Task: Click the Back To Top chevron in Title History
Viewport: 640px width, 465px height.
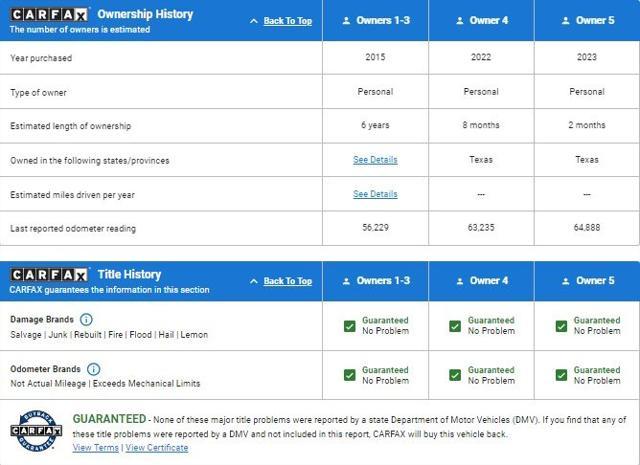Action: [253, 282]
